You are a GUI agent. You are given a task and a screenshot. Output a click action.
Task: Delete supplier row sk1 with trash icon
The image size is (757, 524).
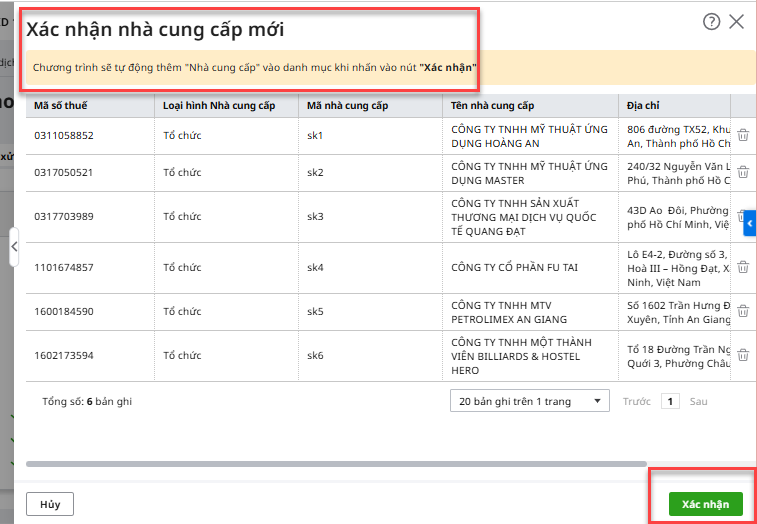pos(743,135)
